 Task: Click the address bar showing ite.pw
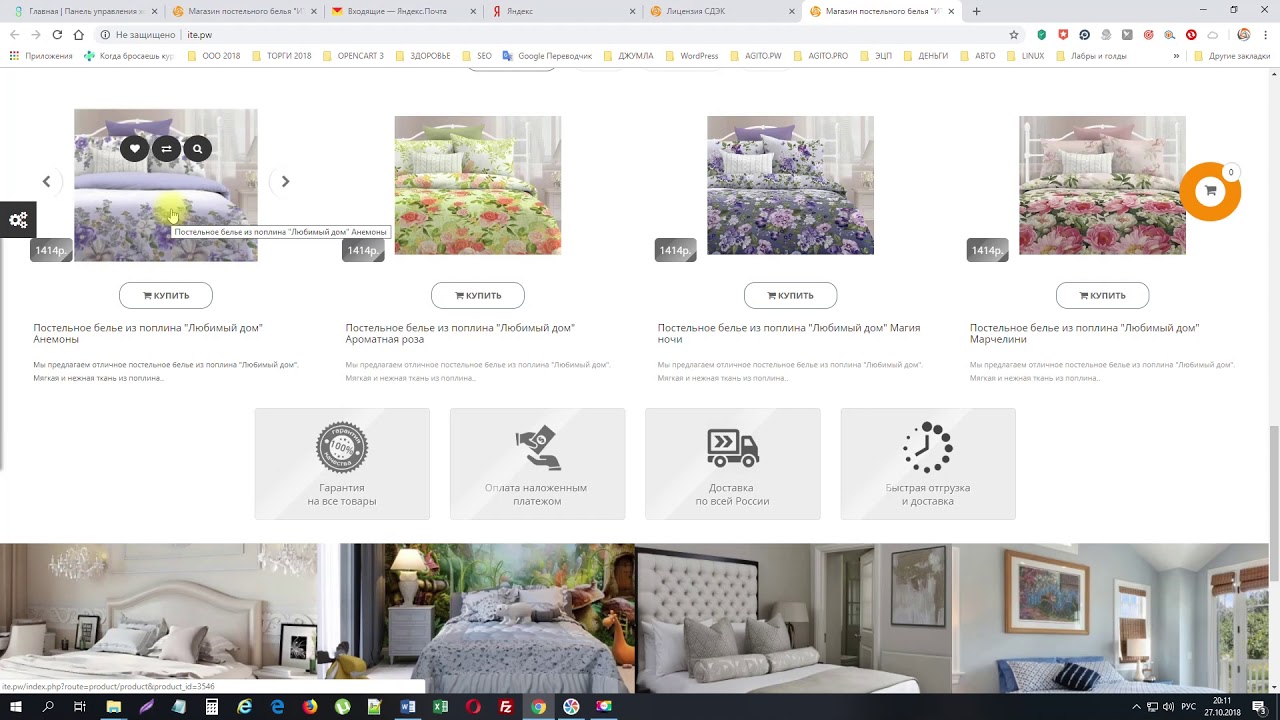click(x=550, y=34)
